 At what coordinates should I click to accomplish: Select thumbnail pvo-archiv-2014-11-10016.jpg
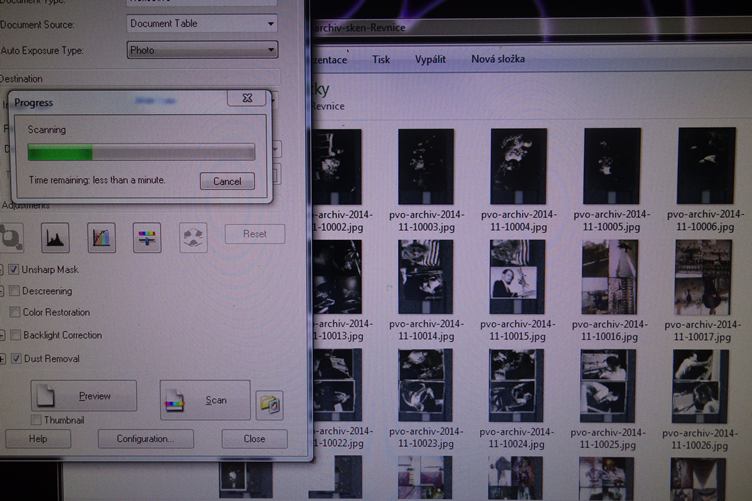tap(610, 277)
